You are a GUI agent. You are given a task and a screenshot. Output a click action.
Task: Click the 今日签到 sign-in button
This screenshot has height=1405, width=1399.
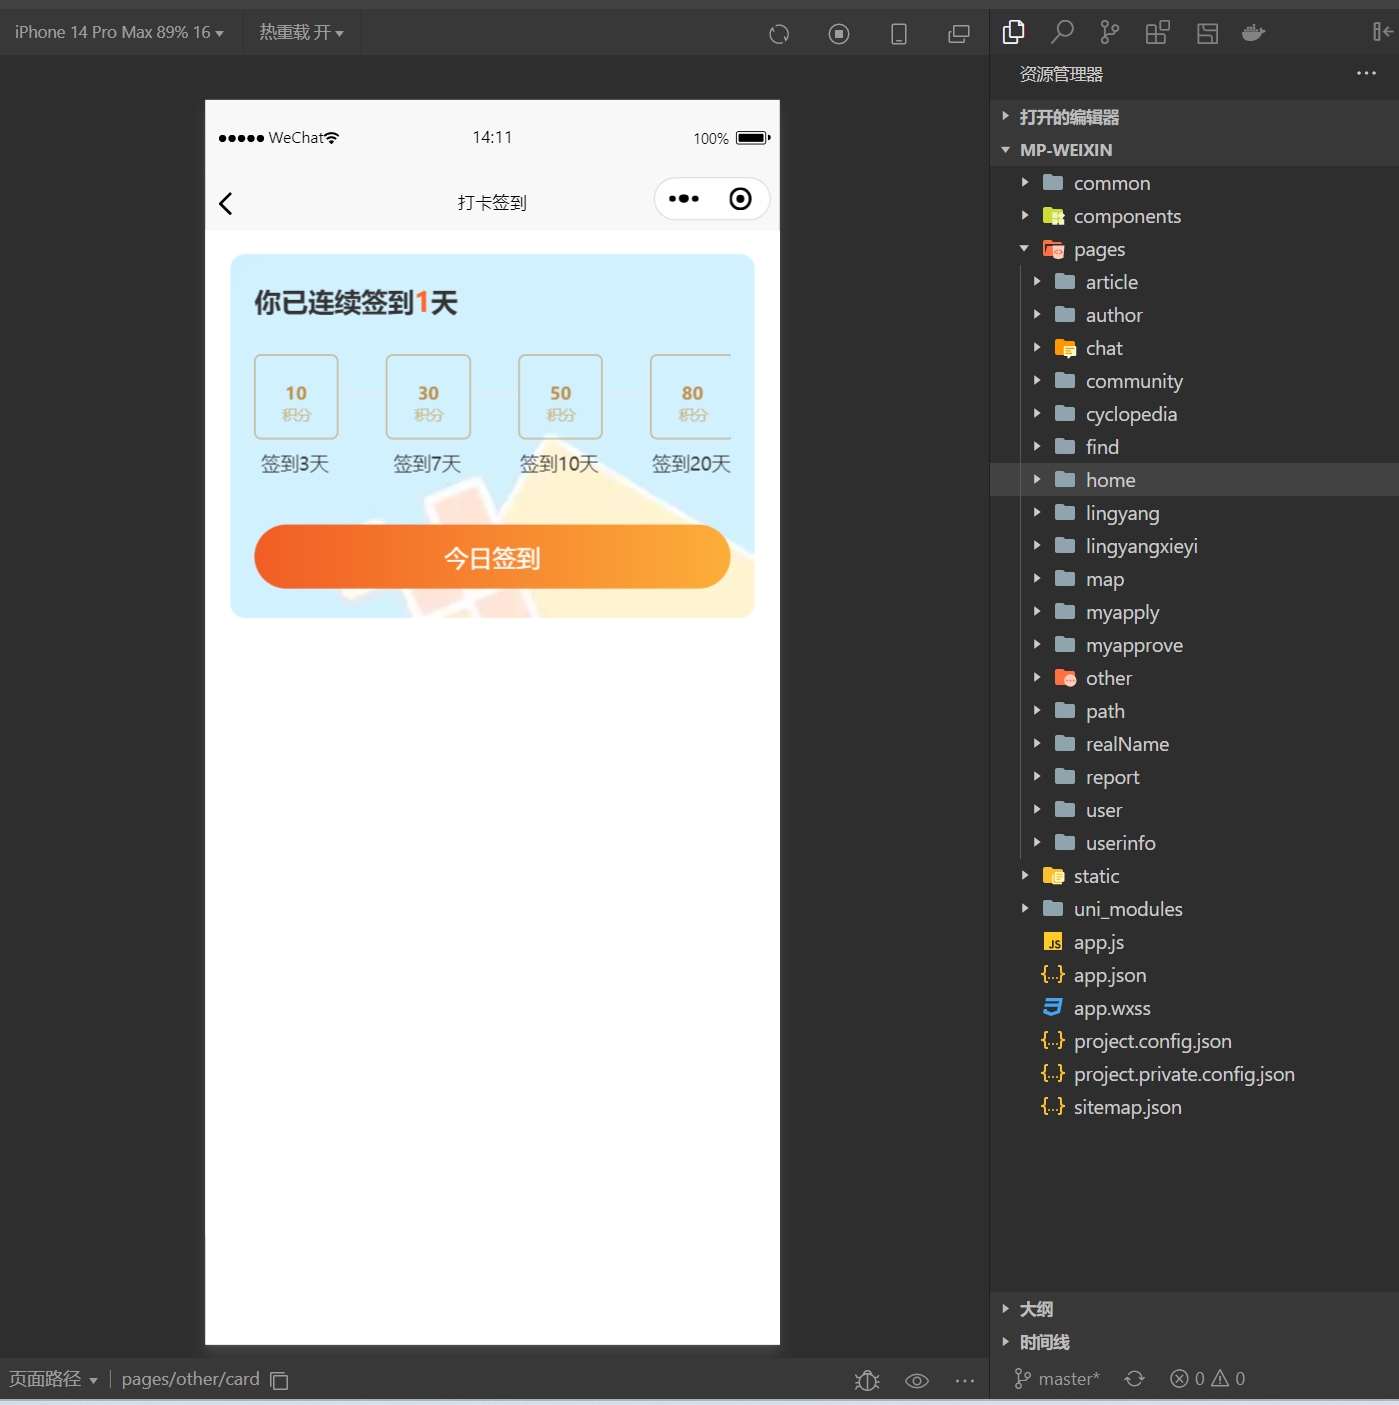tap(492, 557)
